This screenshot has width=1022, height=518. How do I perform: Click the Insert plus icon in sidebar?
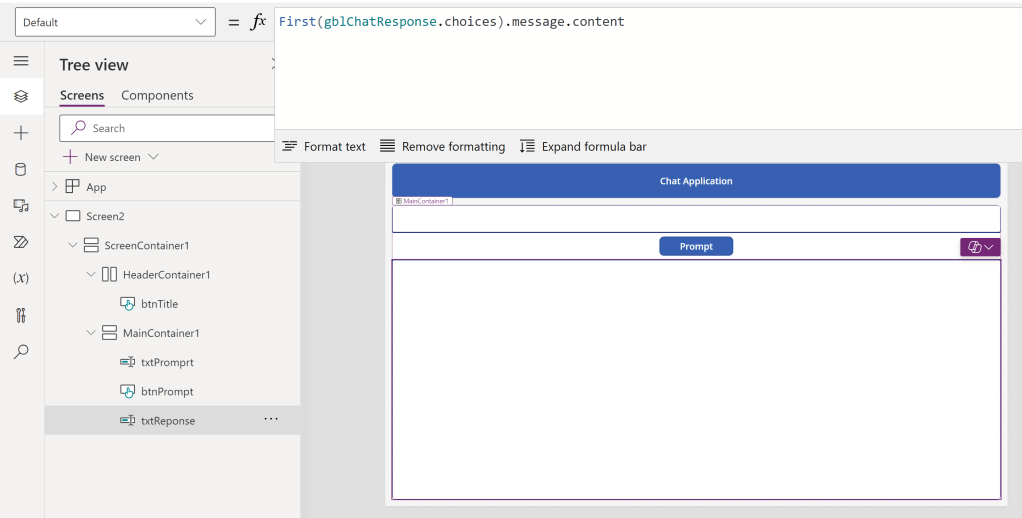point(21,133)
